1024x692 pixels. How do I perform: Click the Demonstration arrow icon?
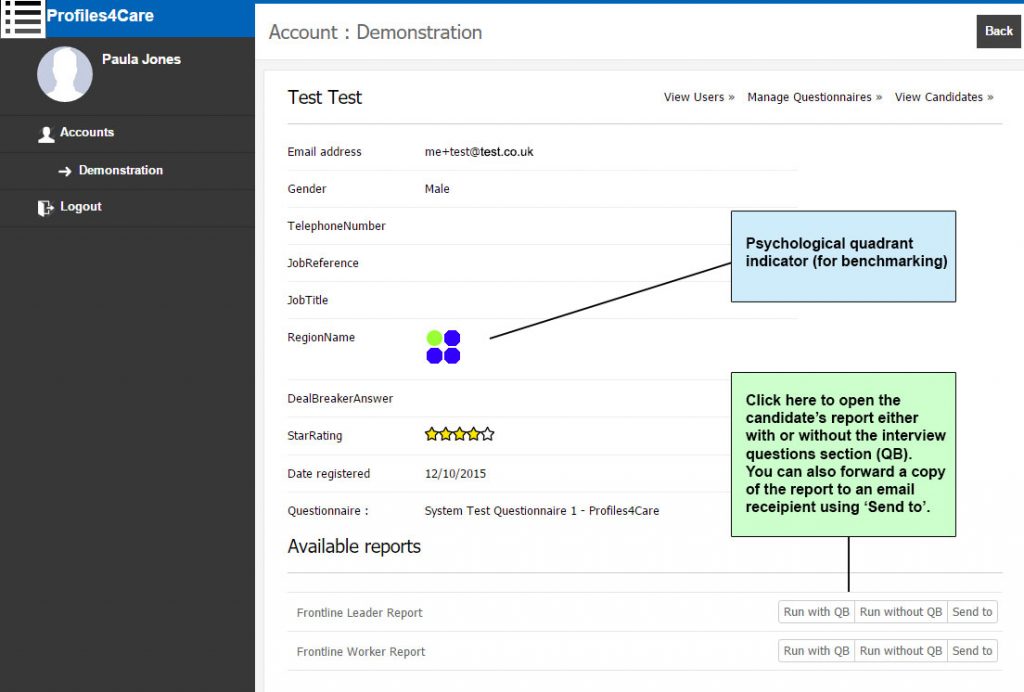65,171
